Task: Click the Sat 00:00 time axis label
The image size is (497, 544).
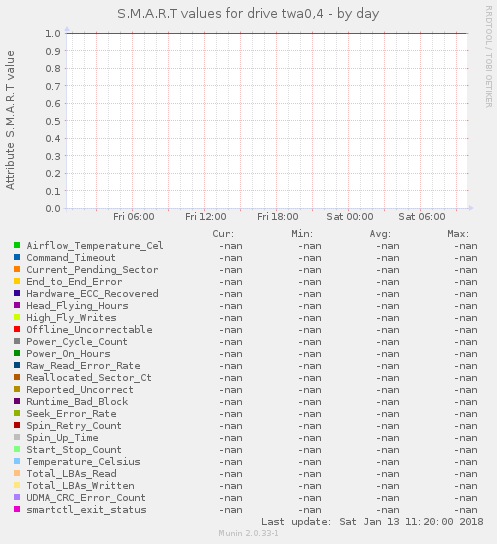Action: tap(350, 216)
